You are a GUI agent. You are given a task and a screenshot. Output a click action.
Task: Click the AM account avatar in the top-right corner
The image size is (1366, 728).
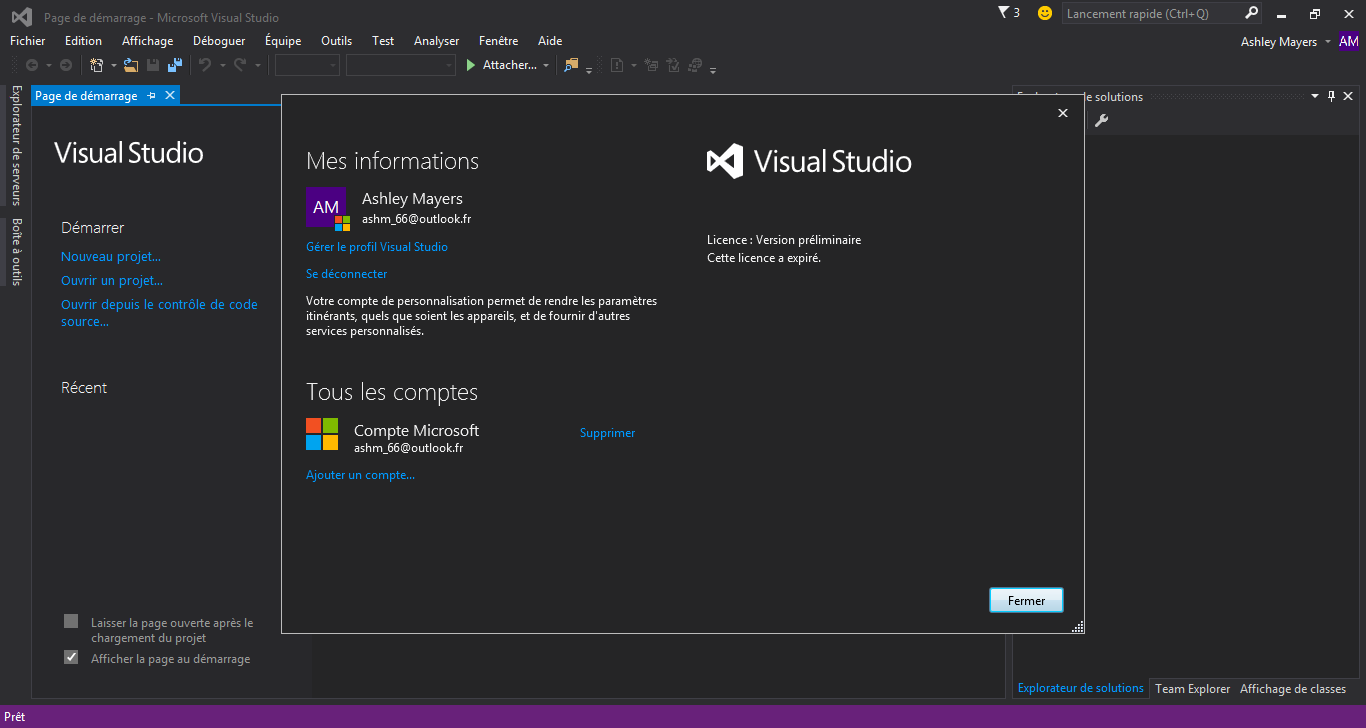point(1349,41)
